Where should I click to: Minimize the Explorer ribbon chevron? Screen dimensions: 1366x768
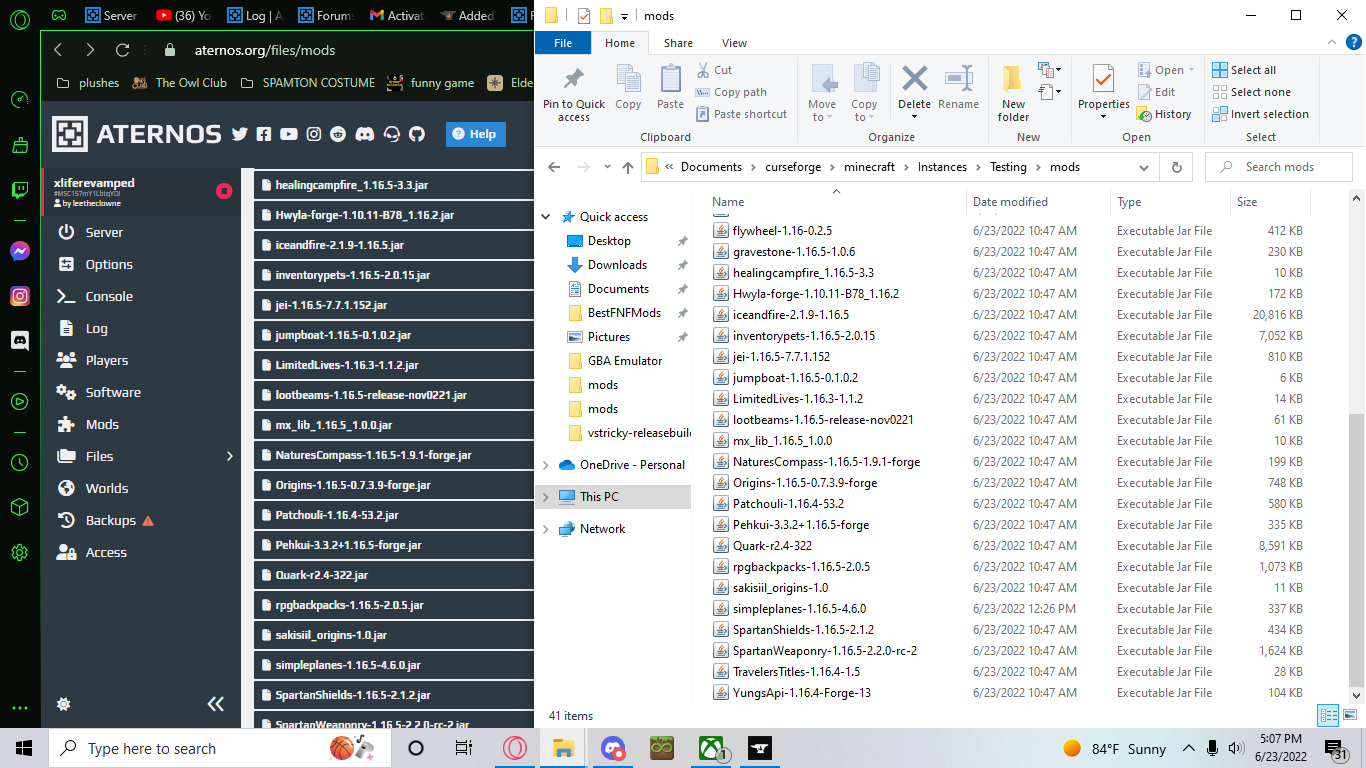1332,42
